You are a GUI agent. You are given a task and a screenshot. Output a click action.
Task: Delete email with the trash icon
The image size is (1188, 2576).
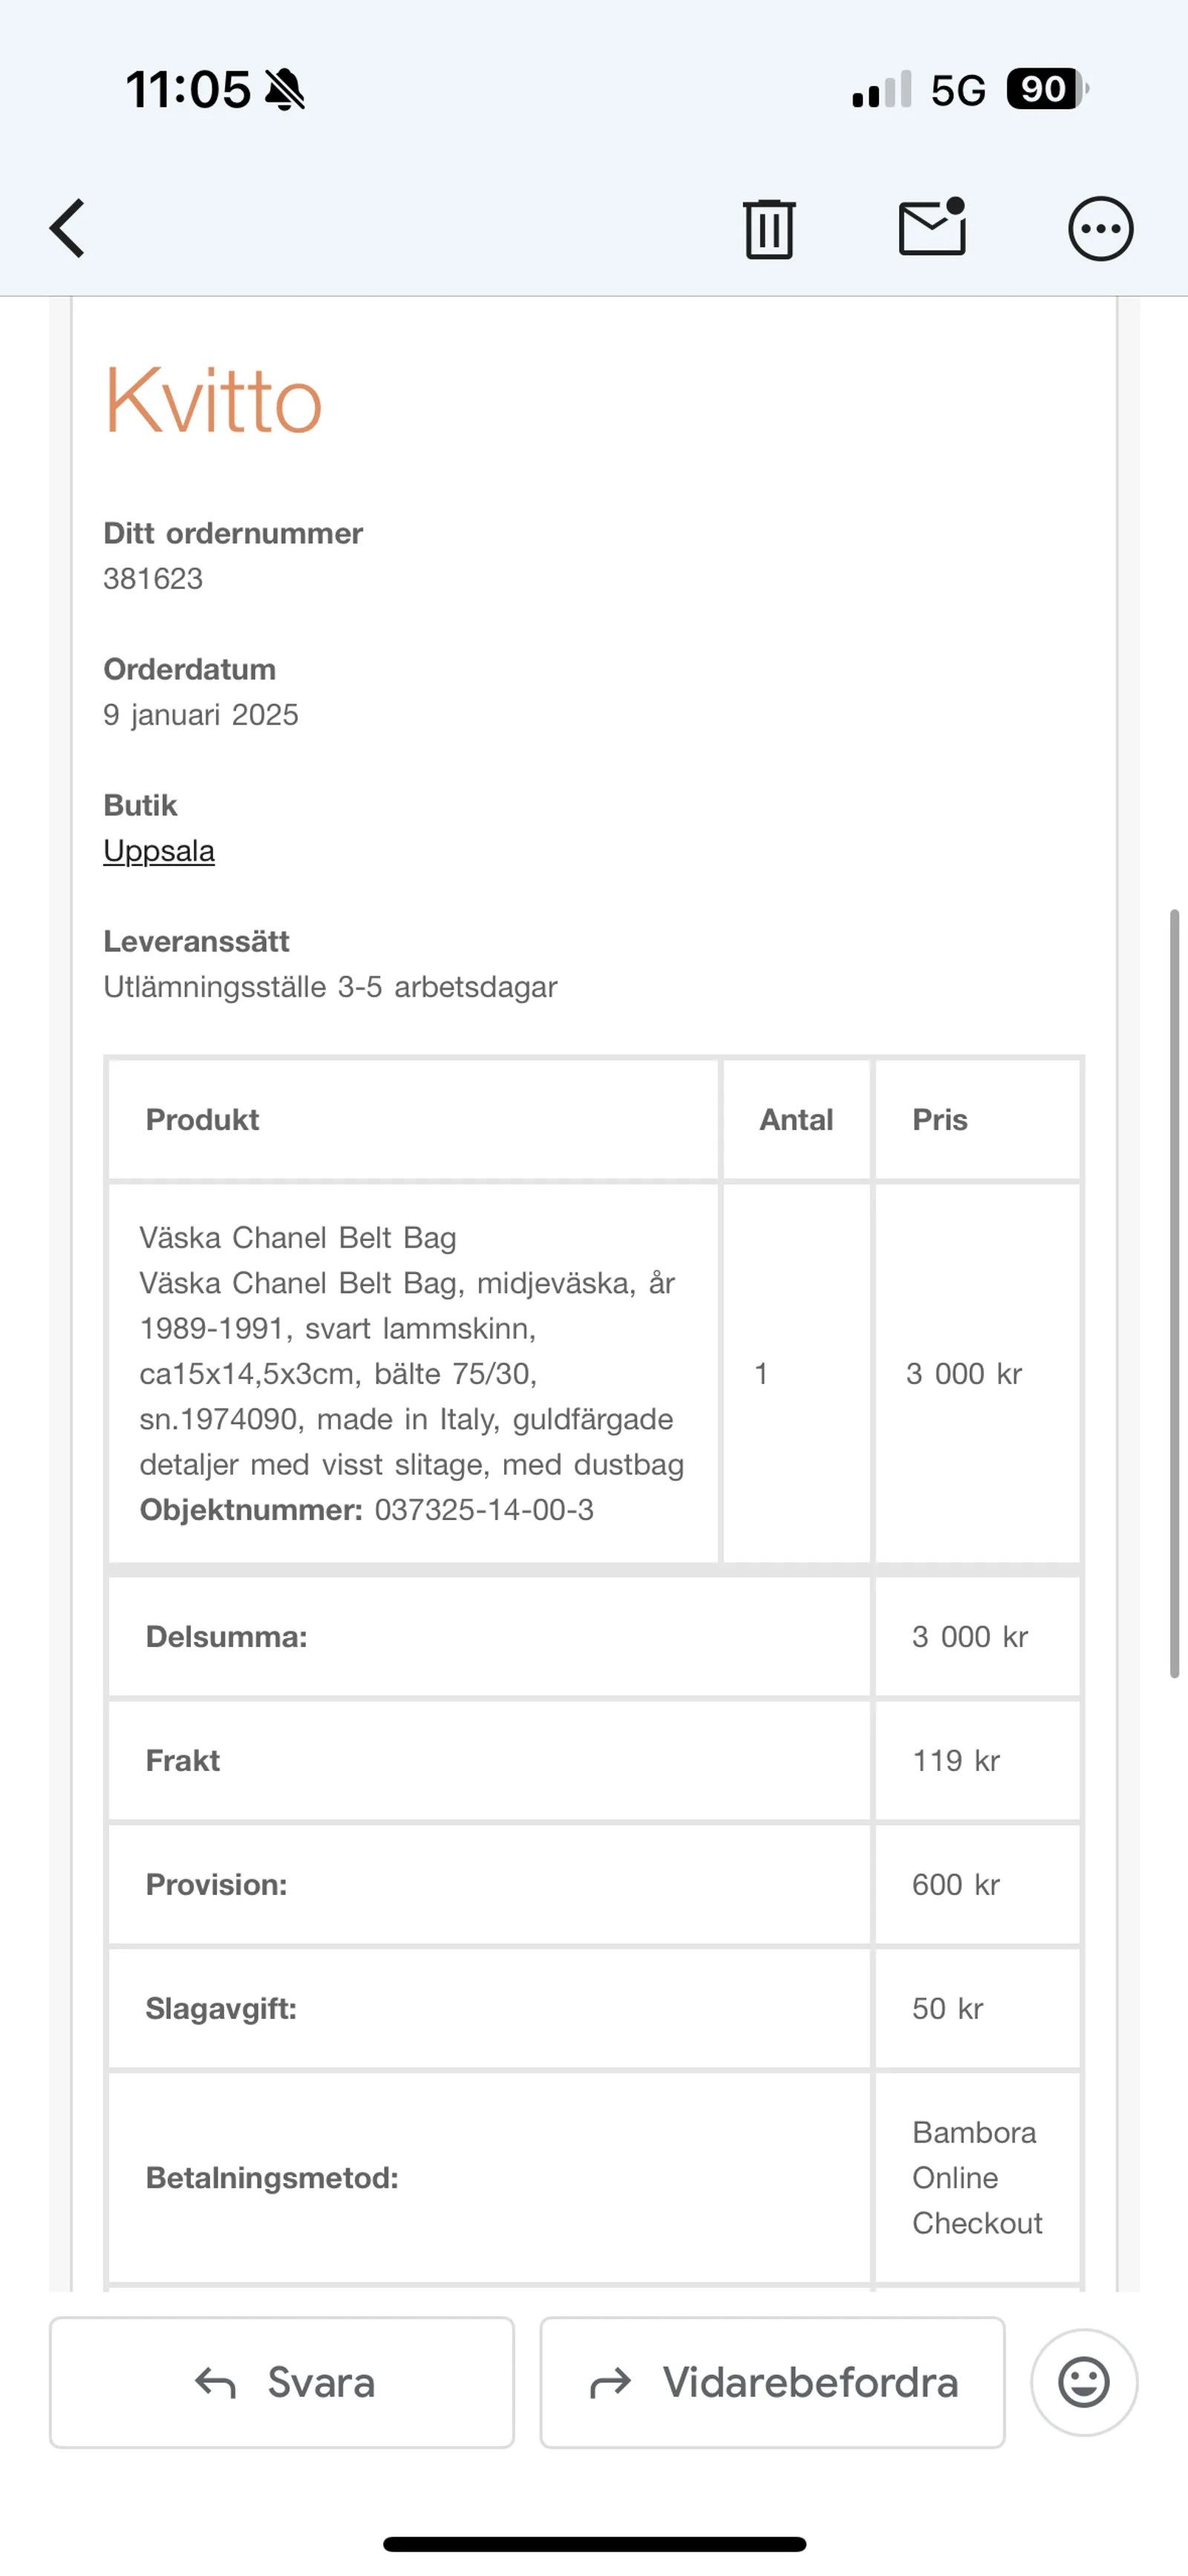769,229
